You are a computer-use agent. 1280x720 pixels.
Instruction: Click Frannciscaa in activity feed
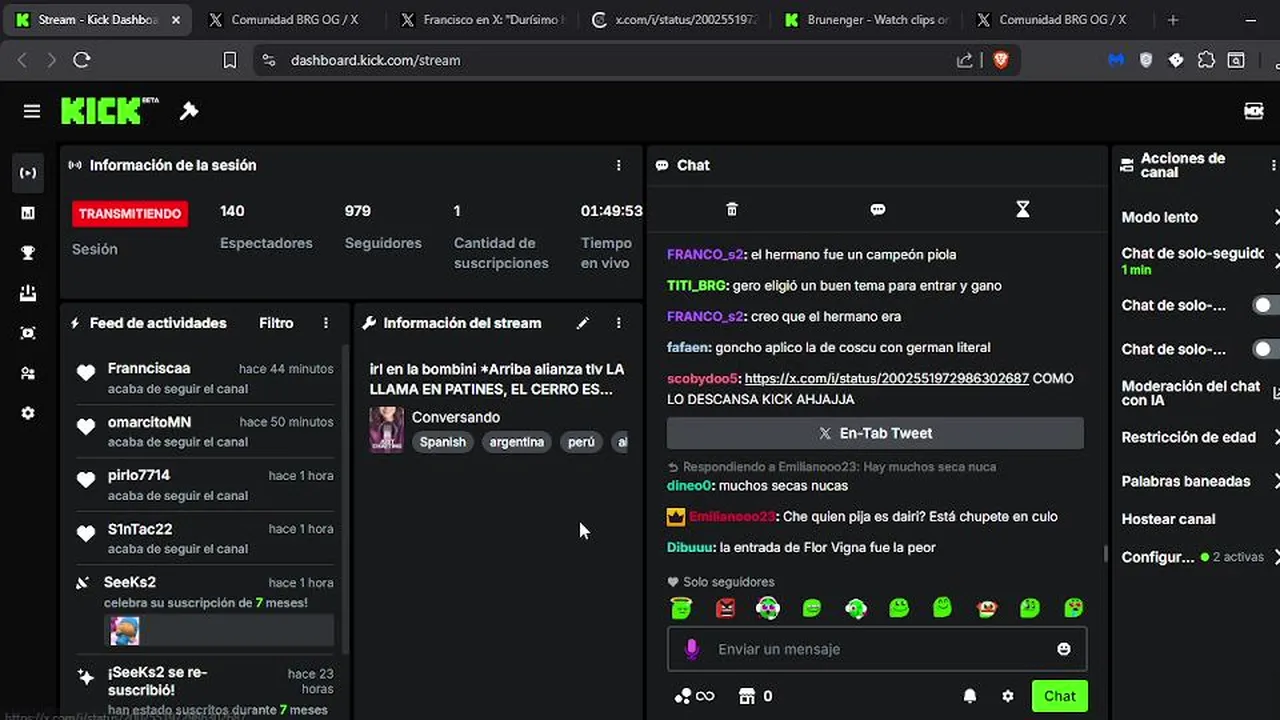[x=149, y=368]
